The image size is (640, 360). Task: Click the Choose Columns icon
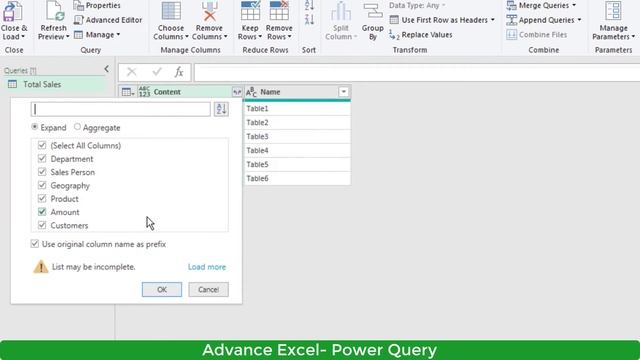[x=171, y=11]
